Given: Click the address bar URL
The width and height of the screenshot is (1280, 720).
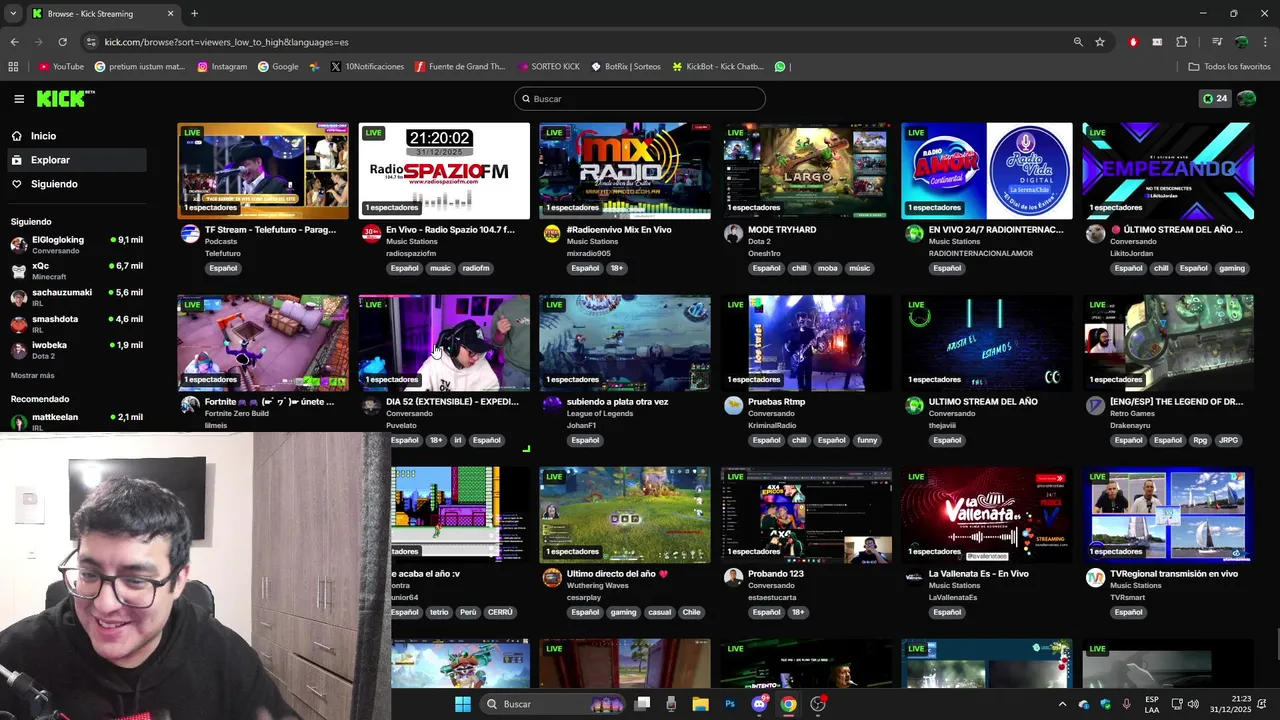Looking at the screenshot, I should [227, 42].
